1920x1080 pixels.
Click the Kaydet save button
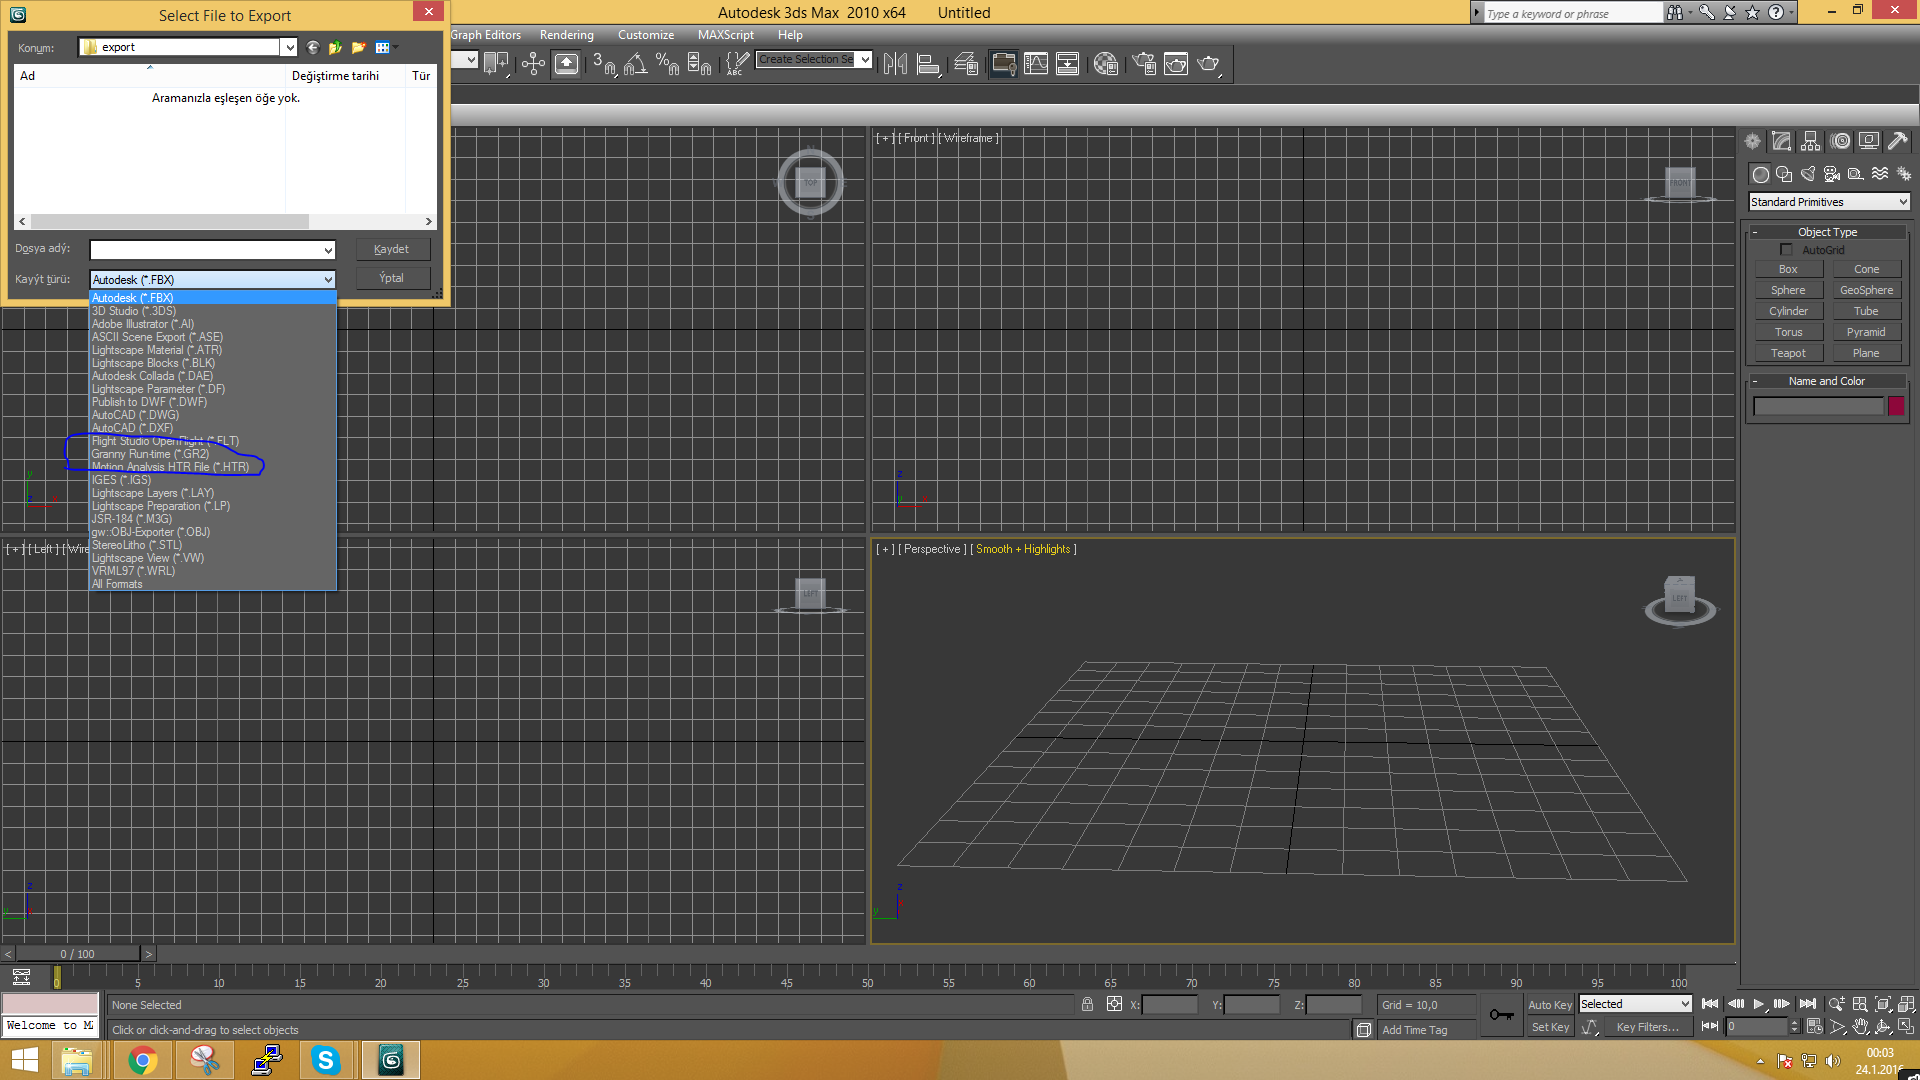(392, 249)
